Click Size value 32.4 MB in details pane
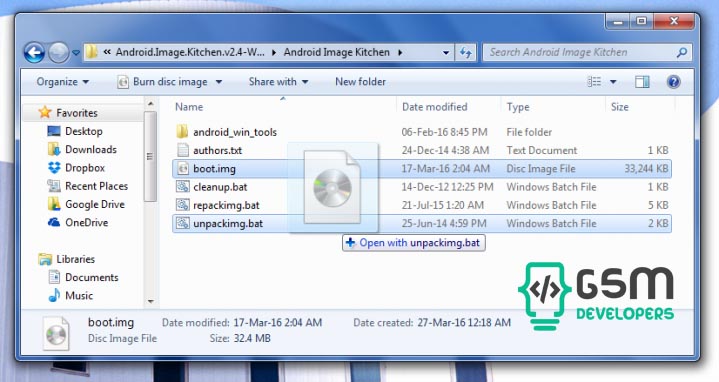719x382 pixels. (252, 338)
